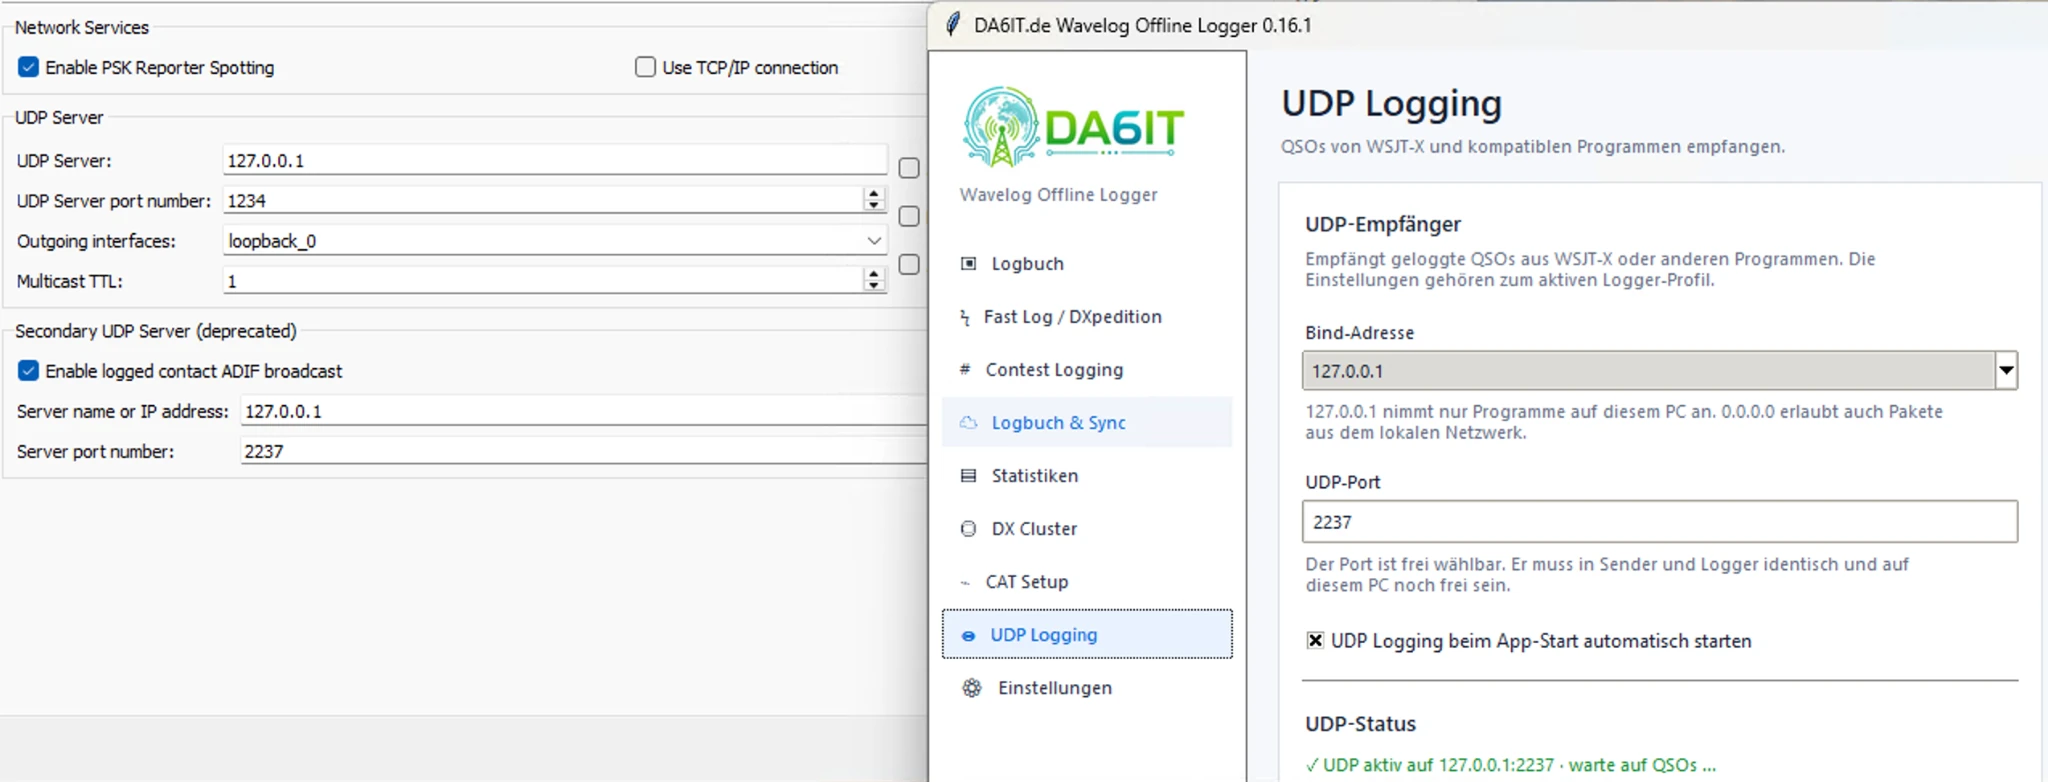This screenshot has height=782, width=2048.
Task: Click the Wavelog Offline Logger sidebar caption
Action: [x=1058, y=195]
